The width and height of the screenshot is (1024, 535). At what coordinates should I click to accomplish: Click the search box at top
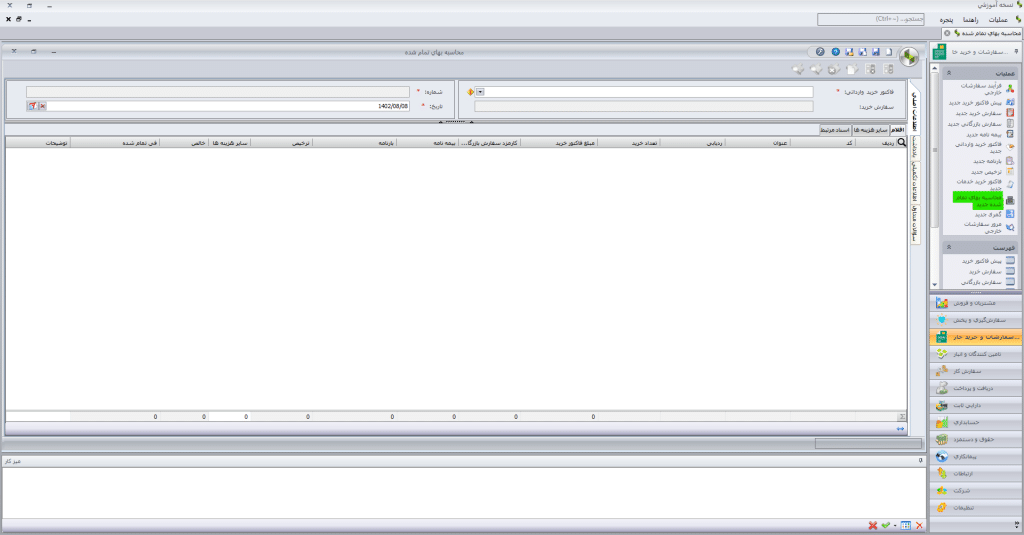pyautogui.click(x=871, y=20)
